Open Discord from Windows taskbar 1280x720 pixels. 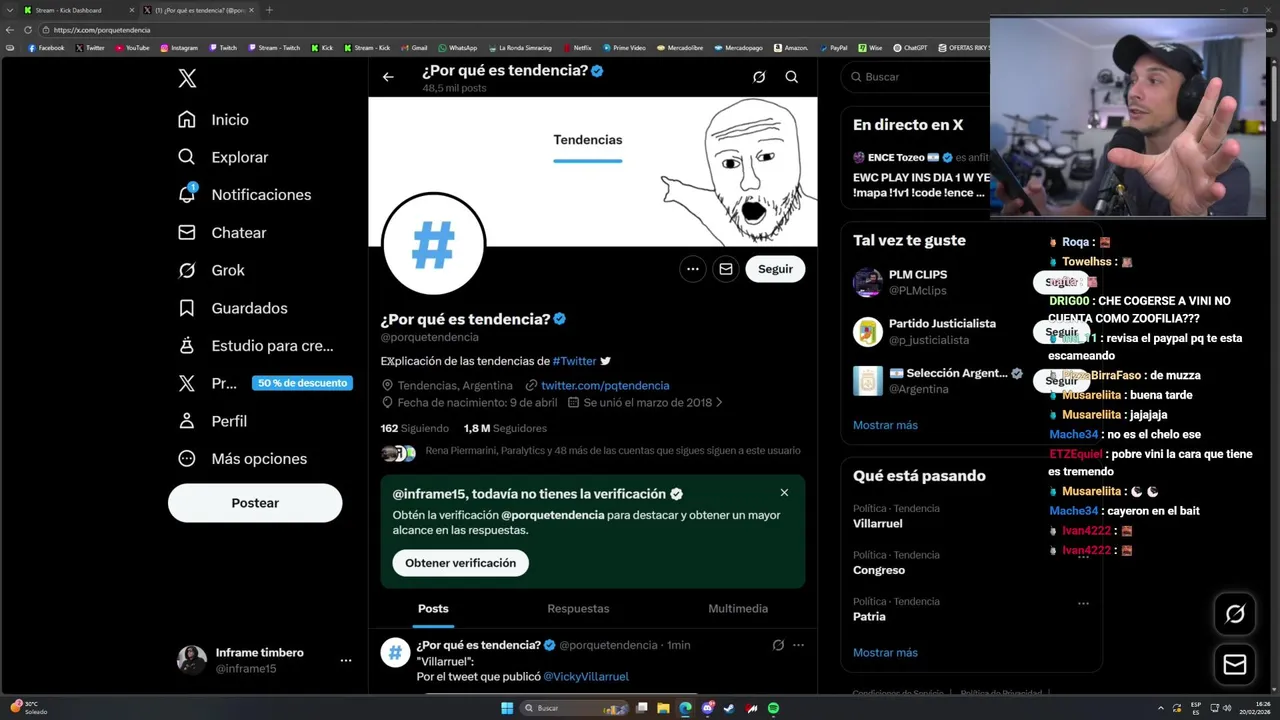pyautogui.click(x=707, y=708)
